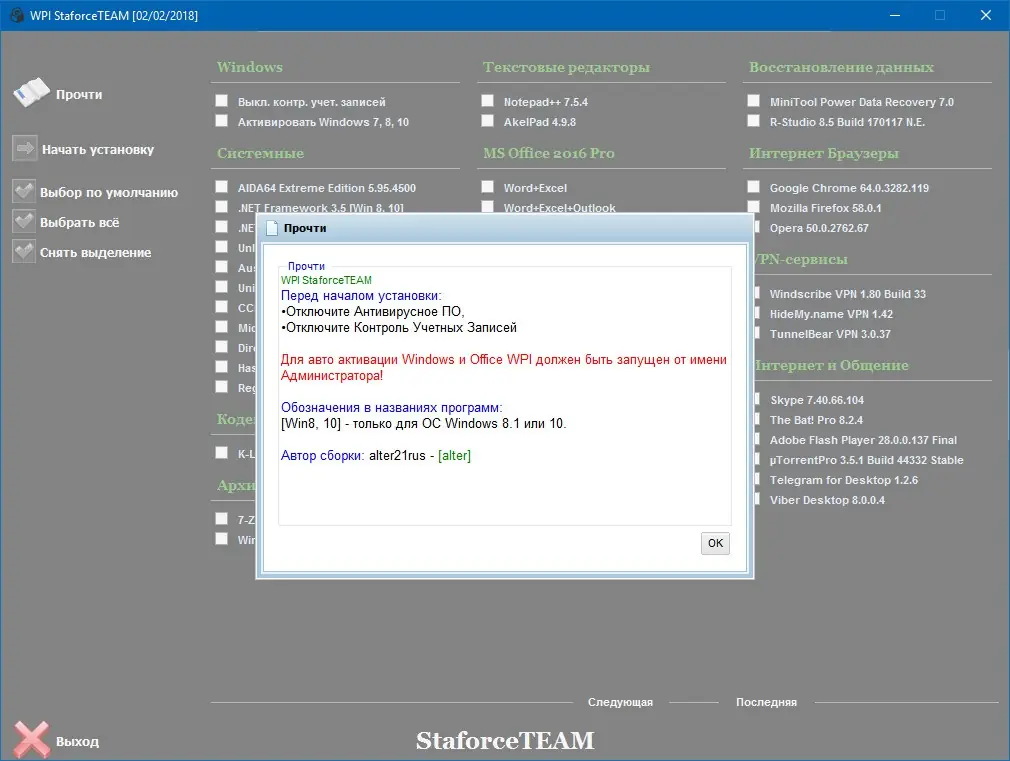The height and width of the screenshot is (761, 1010).
Task: Click the red X exit icon
Action: (x=31, y=740)
